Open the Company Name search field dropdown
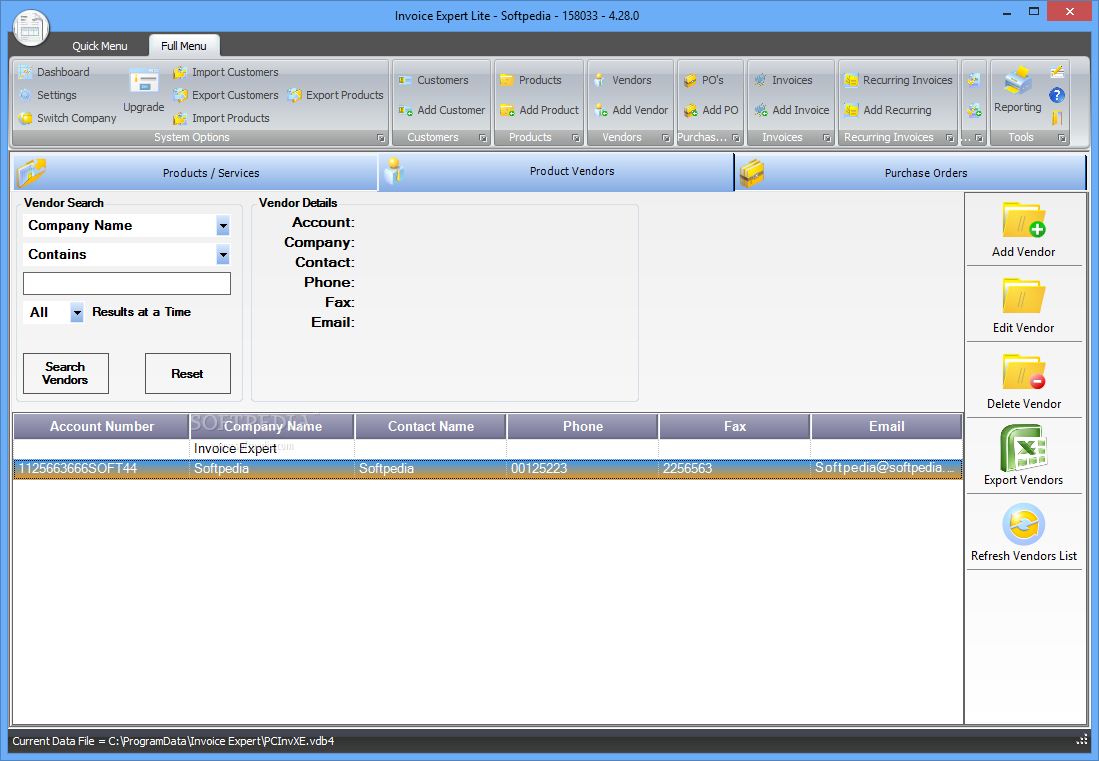Screen dimensions: 1099x761 223,226
